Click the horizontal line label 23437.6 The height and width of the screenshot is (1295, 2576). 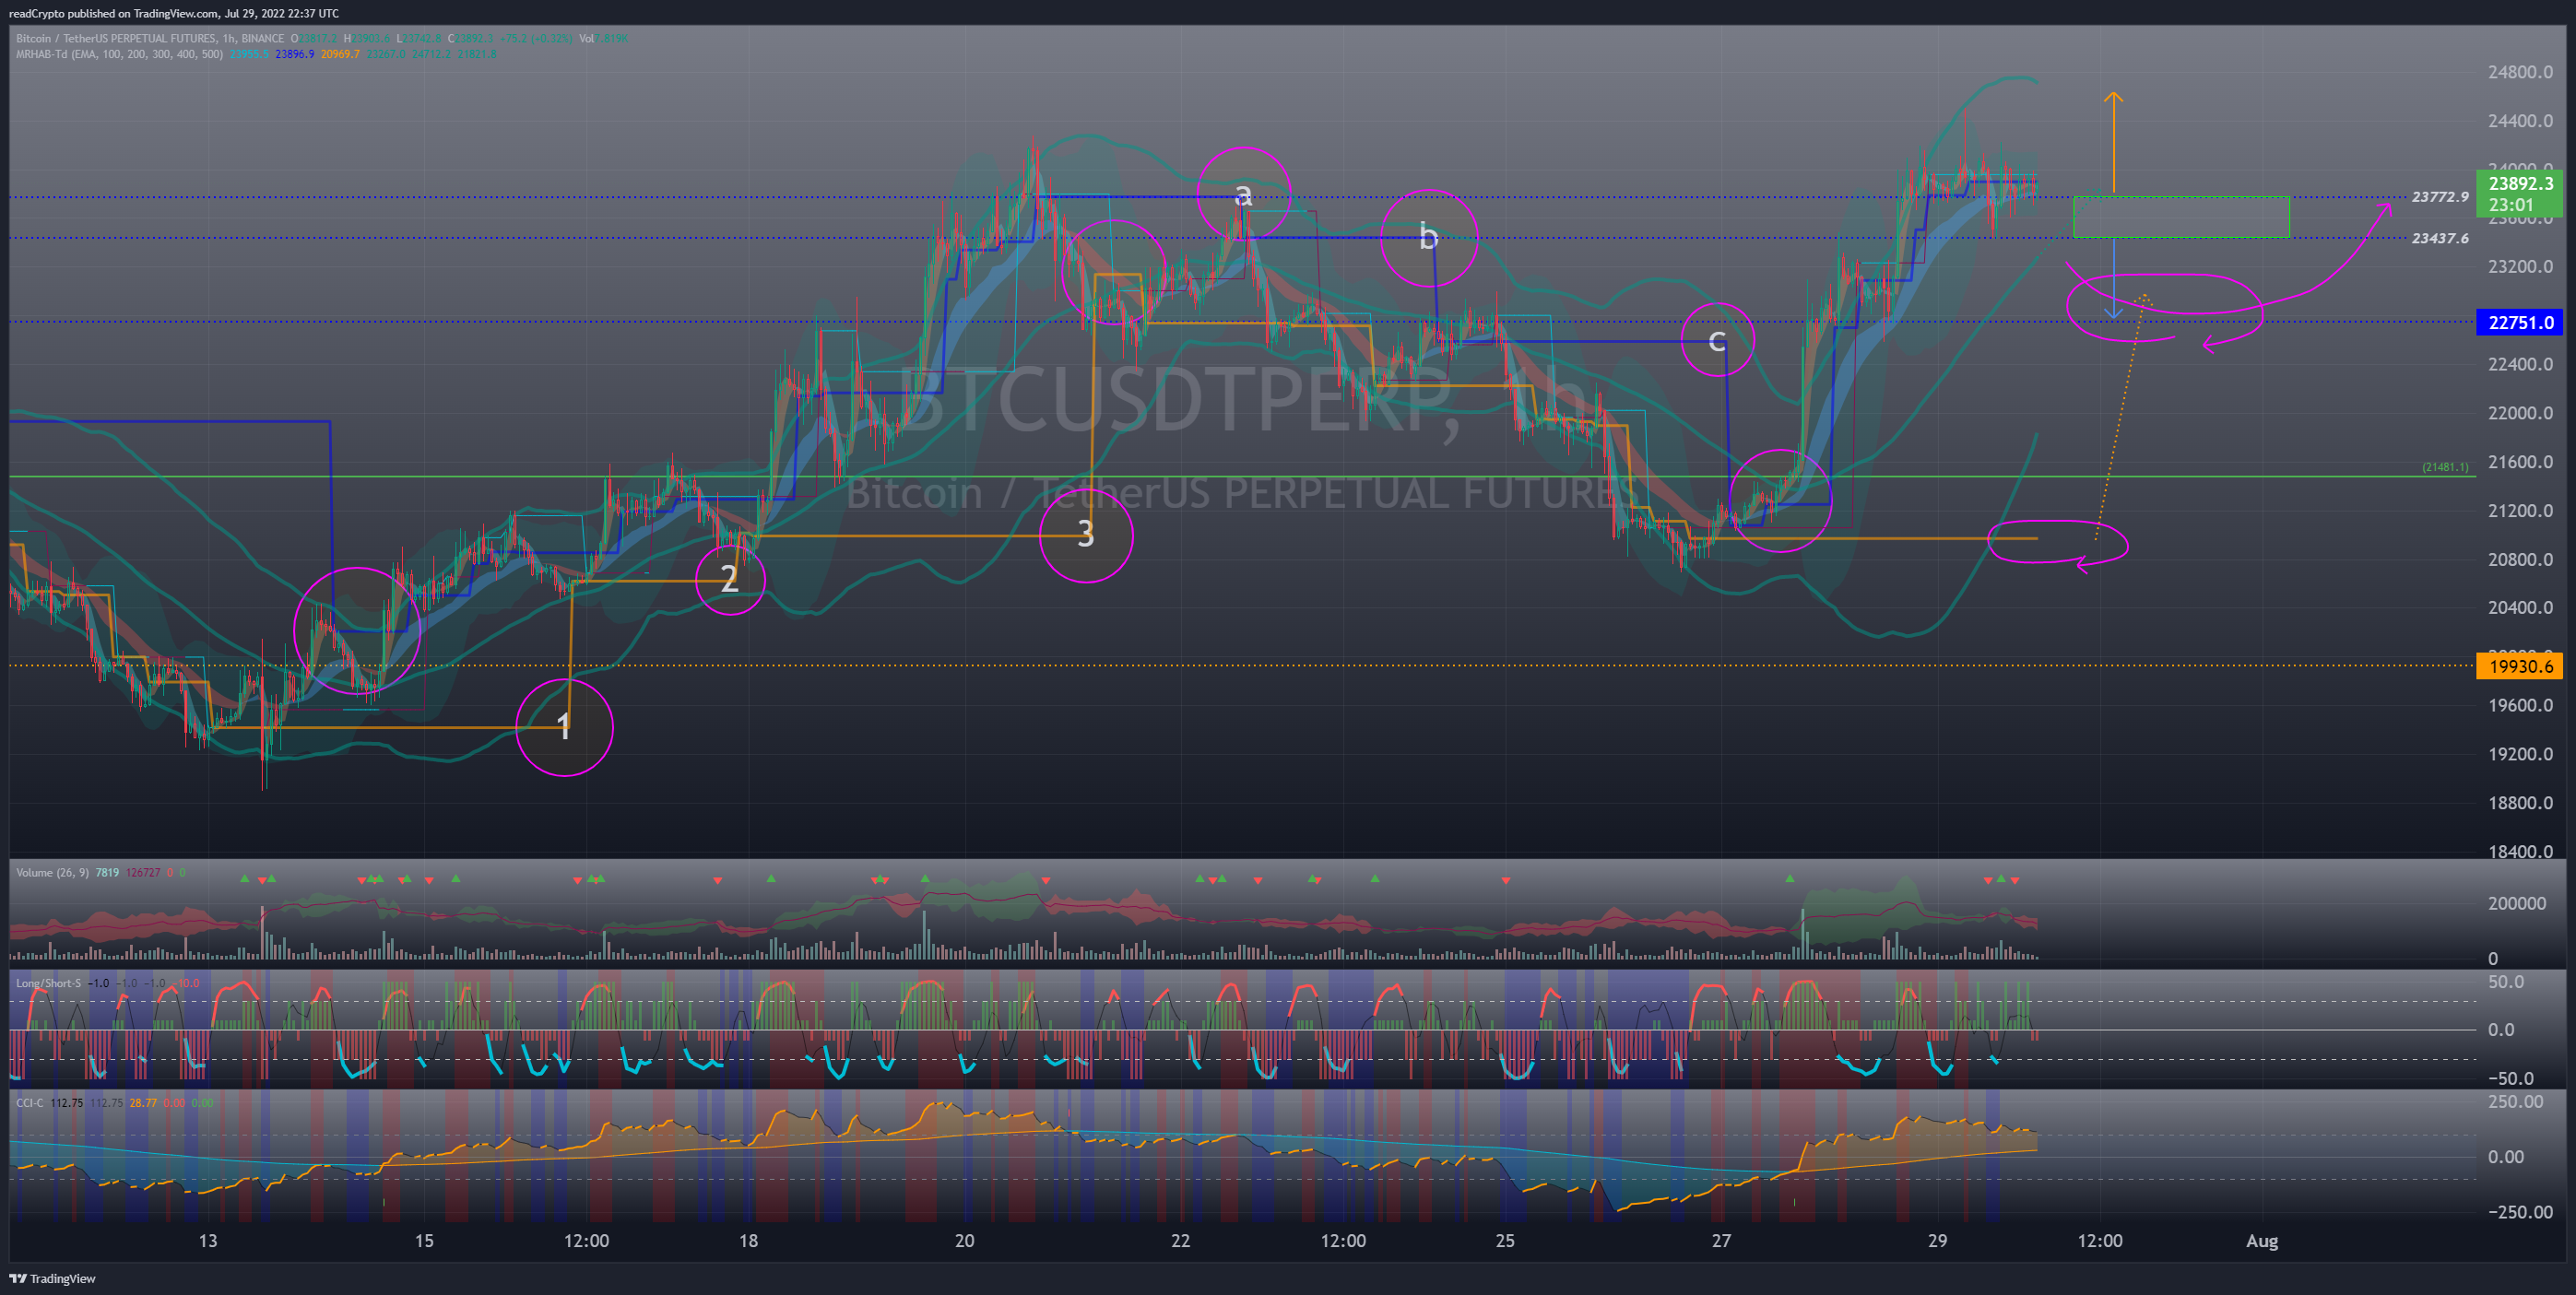(2440, 238)
